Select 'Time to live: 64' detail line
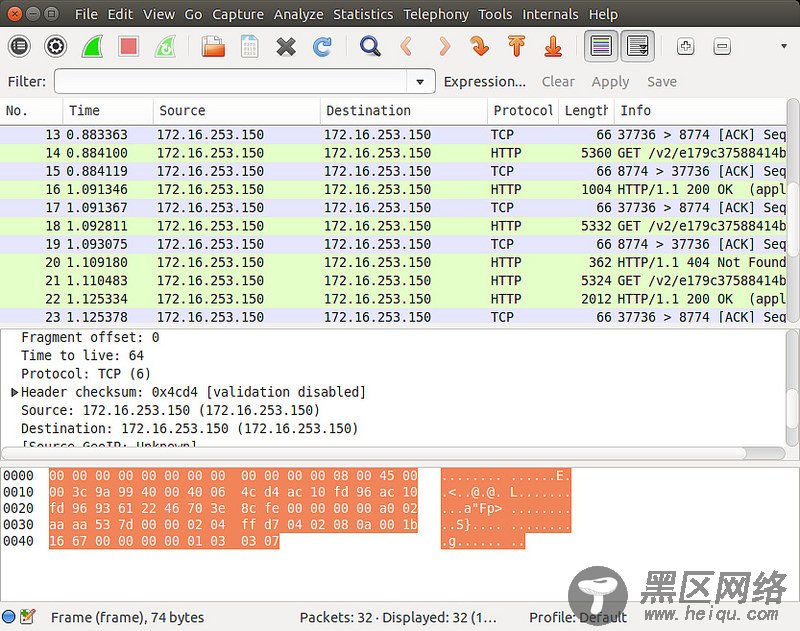Image resolution: width=800 pixels, height=631 pixels. coord(82,355)
